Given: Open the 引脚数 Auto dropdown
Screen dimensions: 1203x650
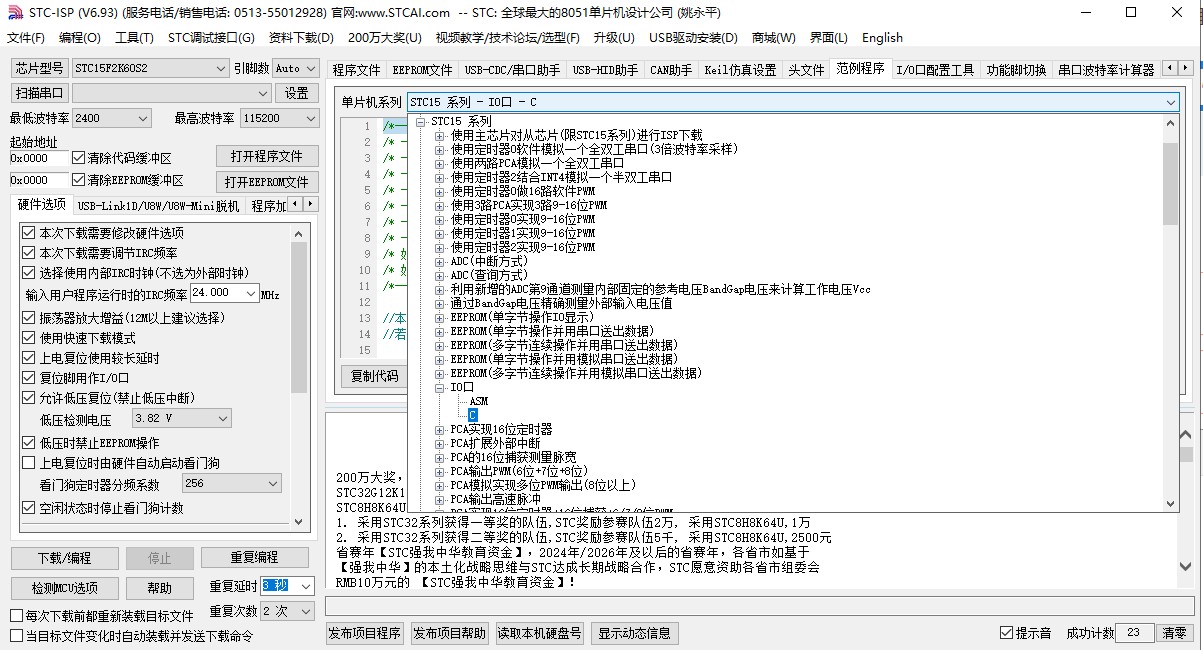Looking at the screenshot, I should [x=295, y=68].
